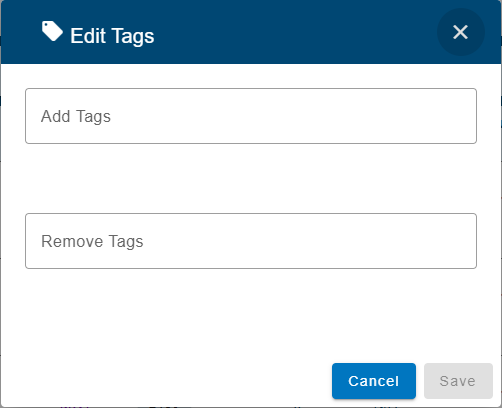
Task: Focus the Remove Tags input field
Action: tap(251, 241)
